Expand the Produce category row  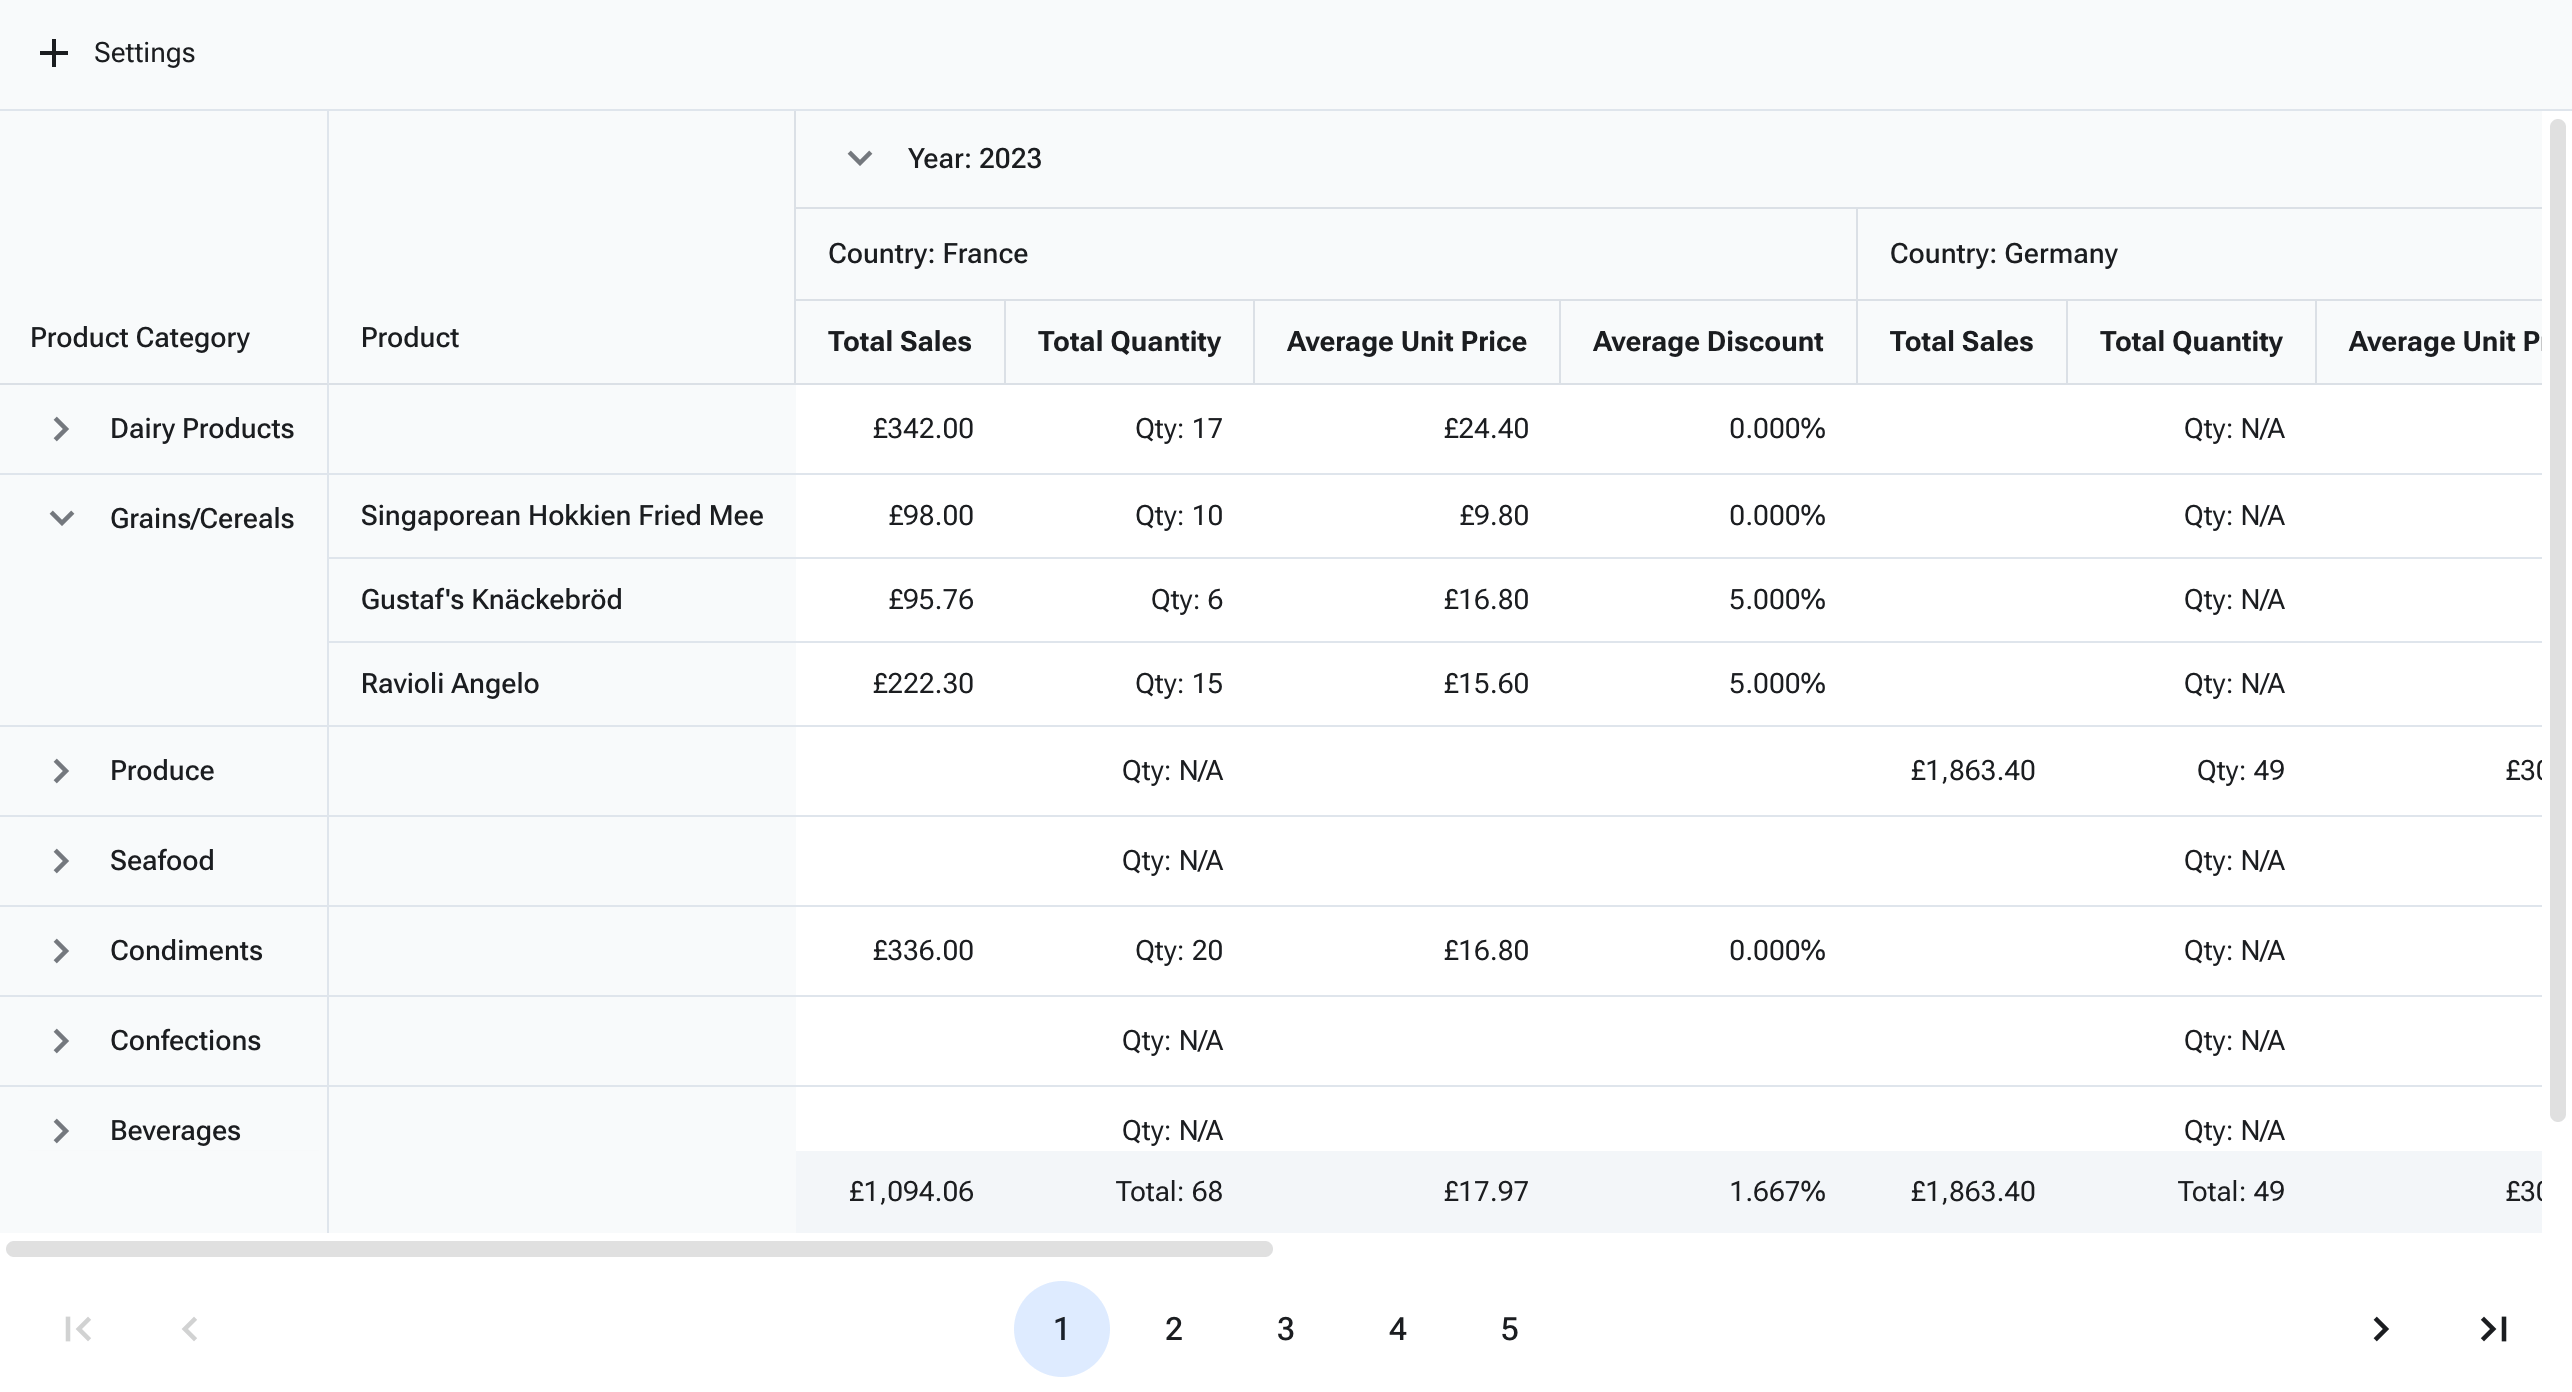click(61, 771)
